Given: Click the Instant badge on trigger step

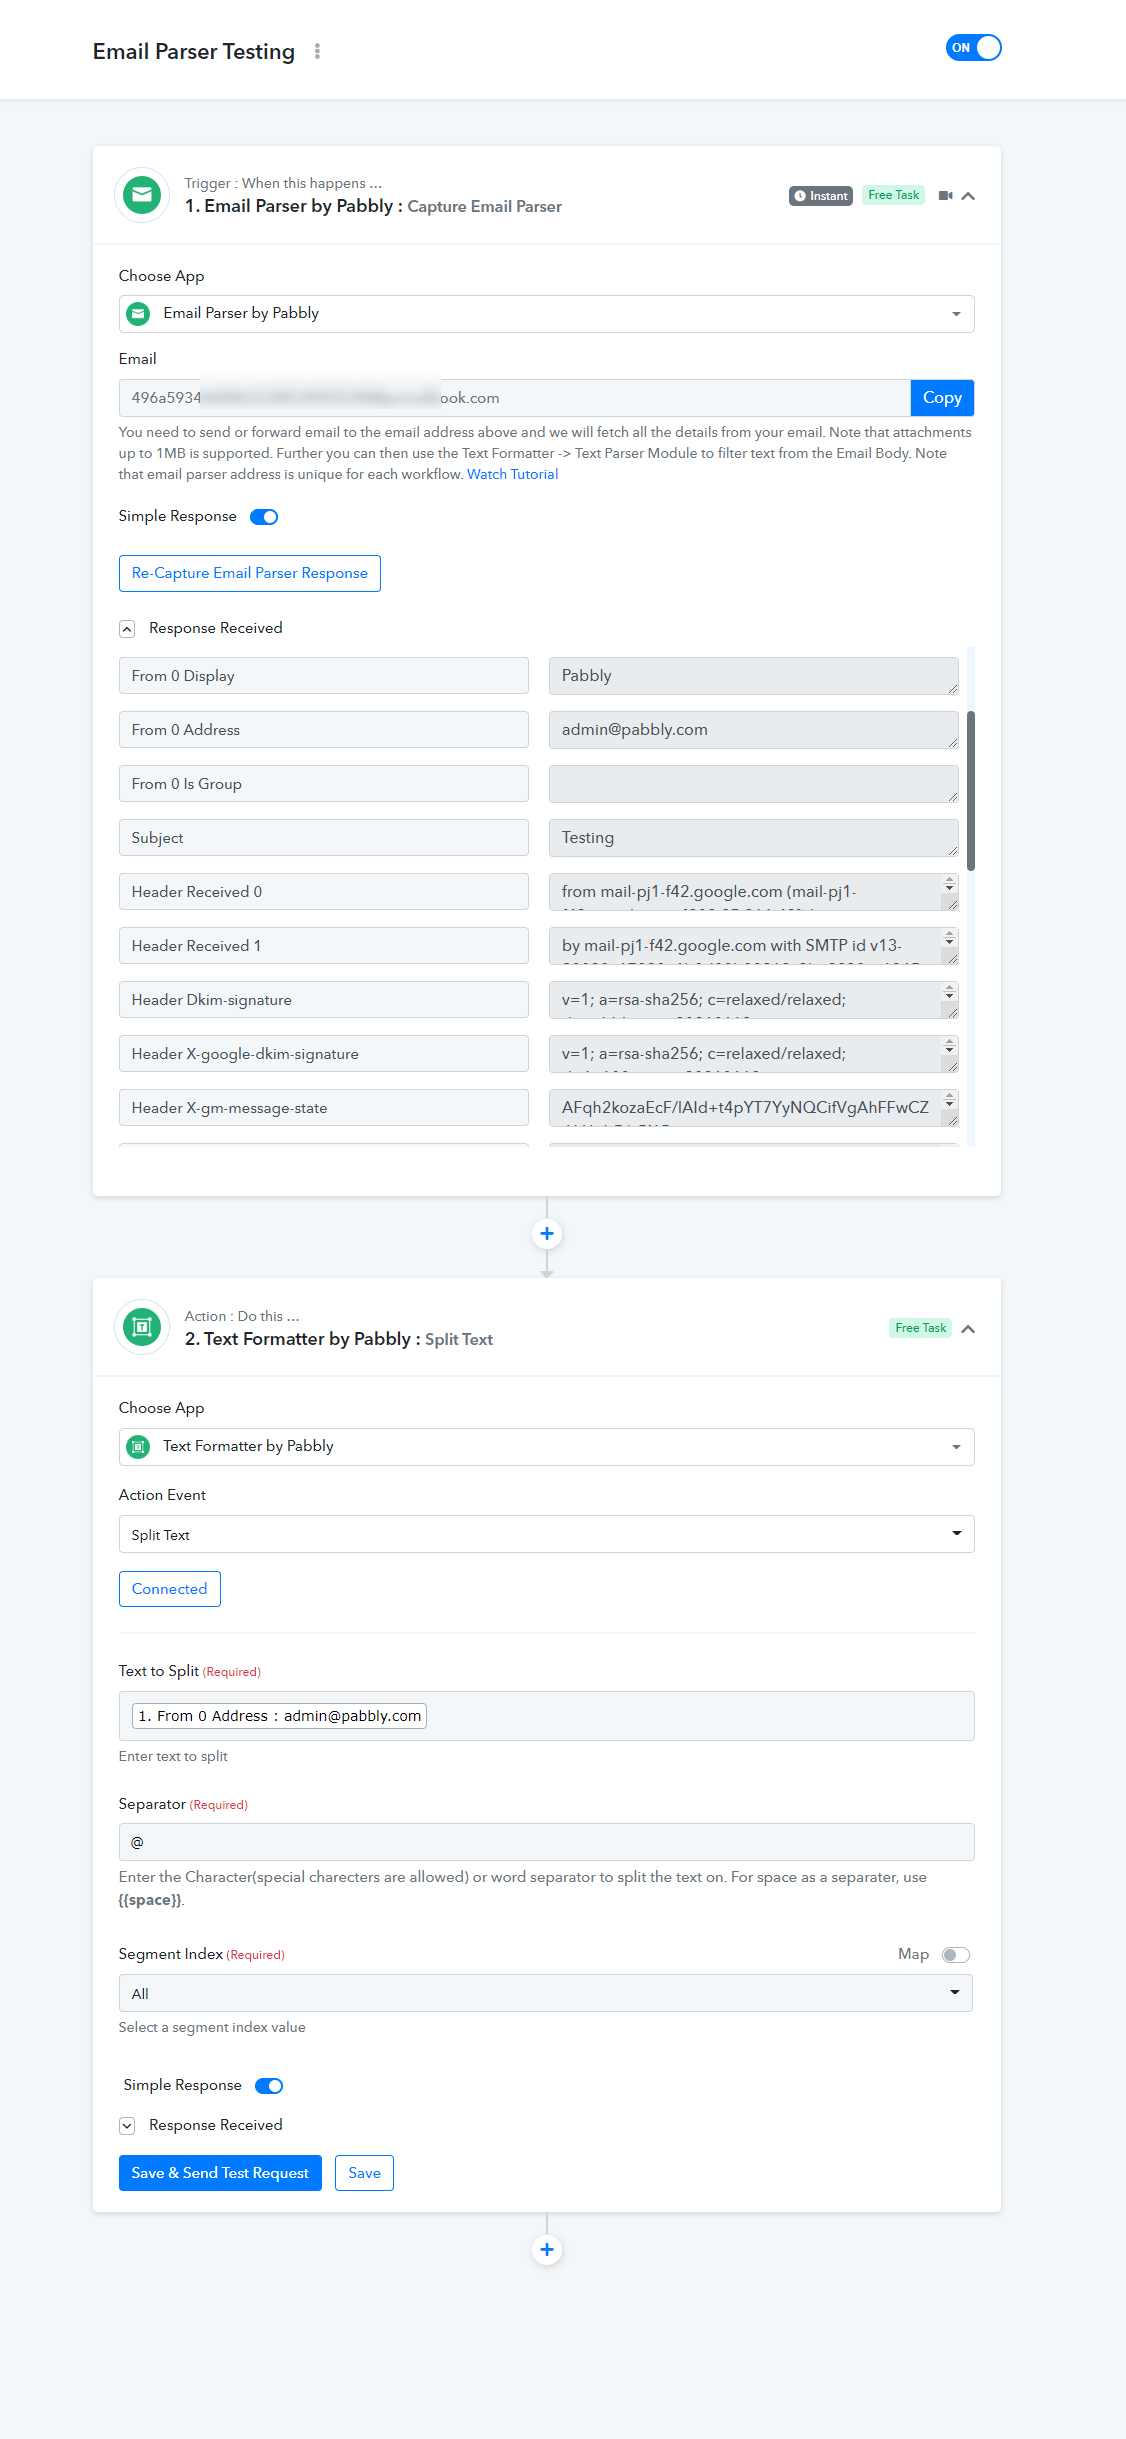Looking at the screenshot, I should [x=821, y=196].
